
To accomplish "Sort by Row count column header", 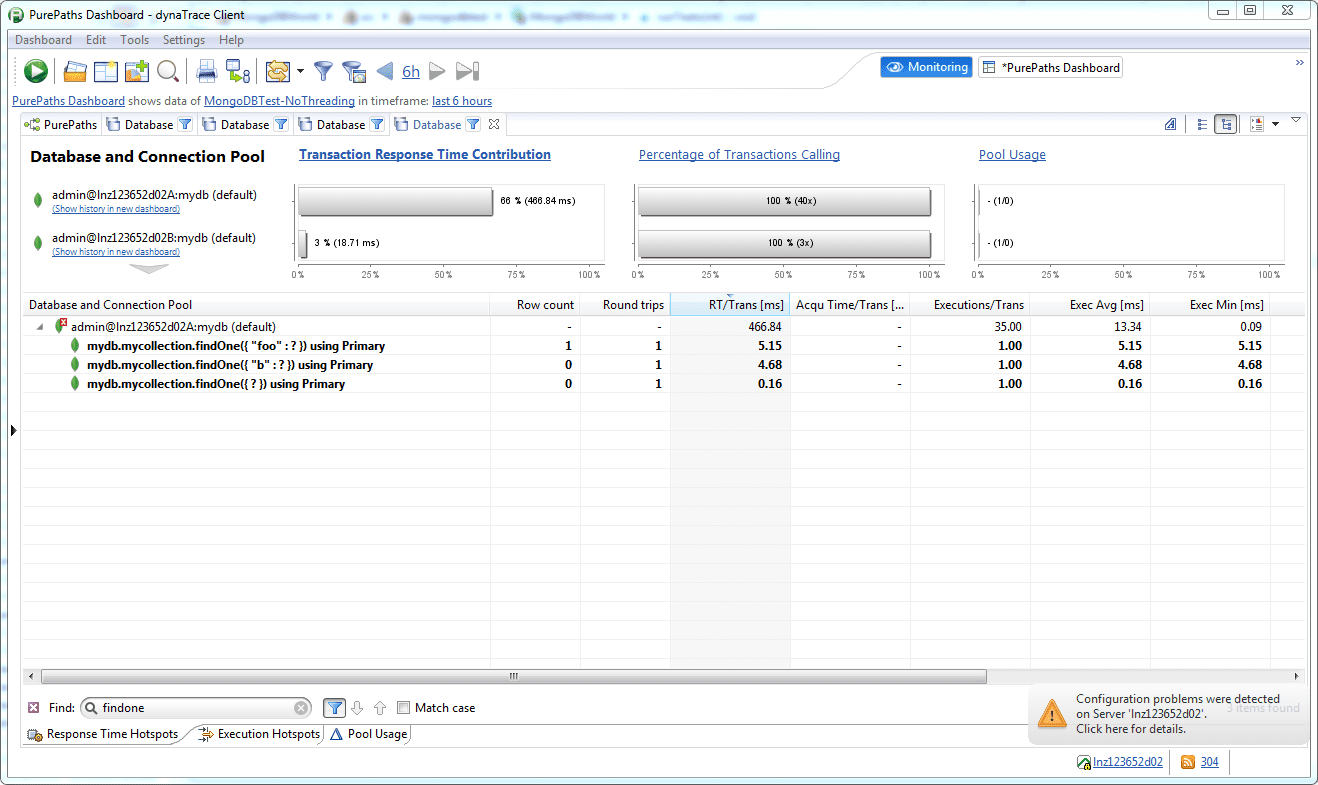I will [x=535, y=305].
